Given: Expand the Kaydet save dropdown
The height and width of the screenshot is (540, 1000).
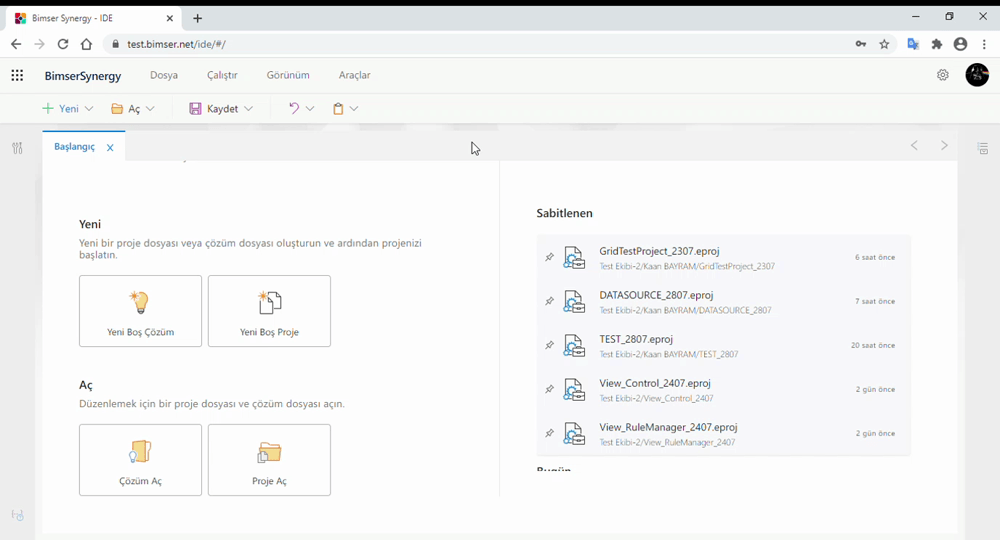Looking at the screenshot, I should [x=248, y=109].
